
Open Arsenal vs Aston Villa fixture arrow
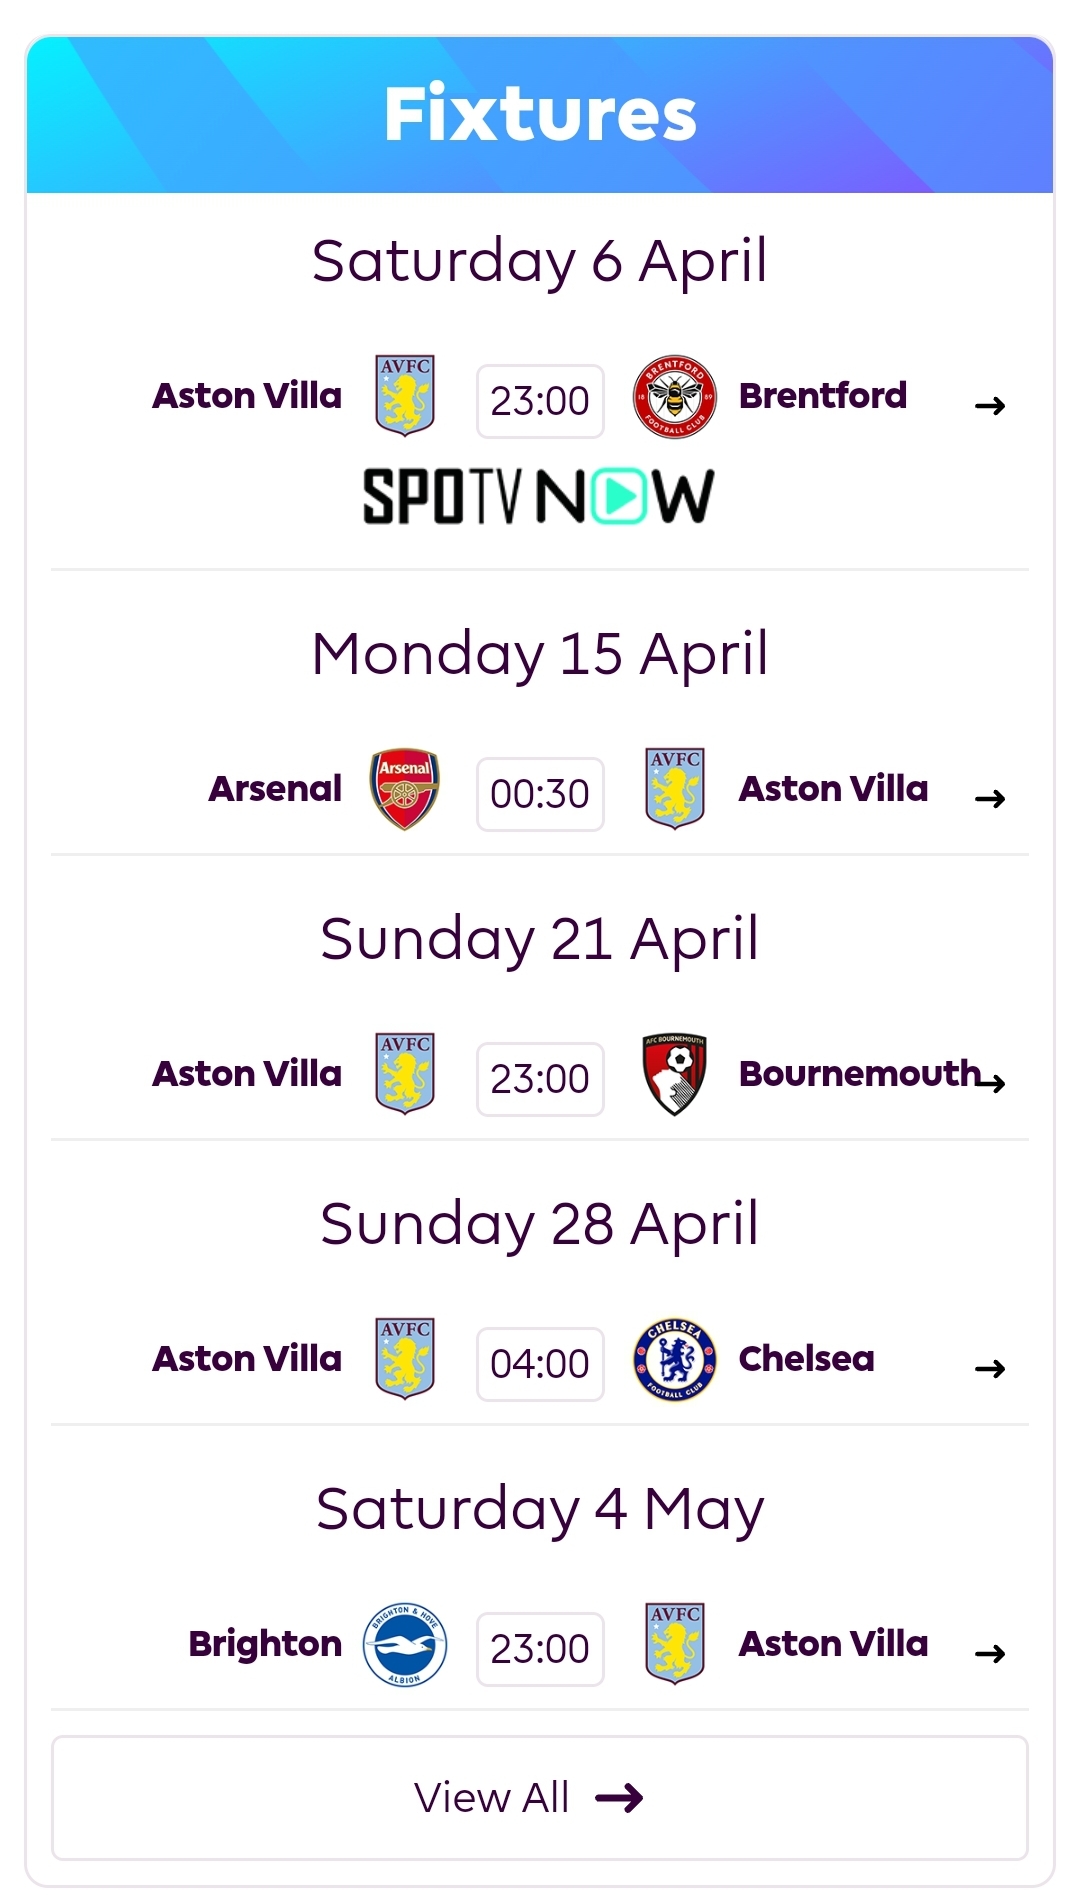(x=990, y=798)
